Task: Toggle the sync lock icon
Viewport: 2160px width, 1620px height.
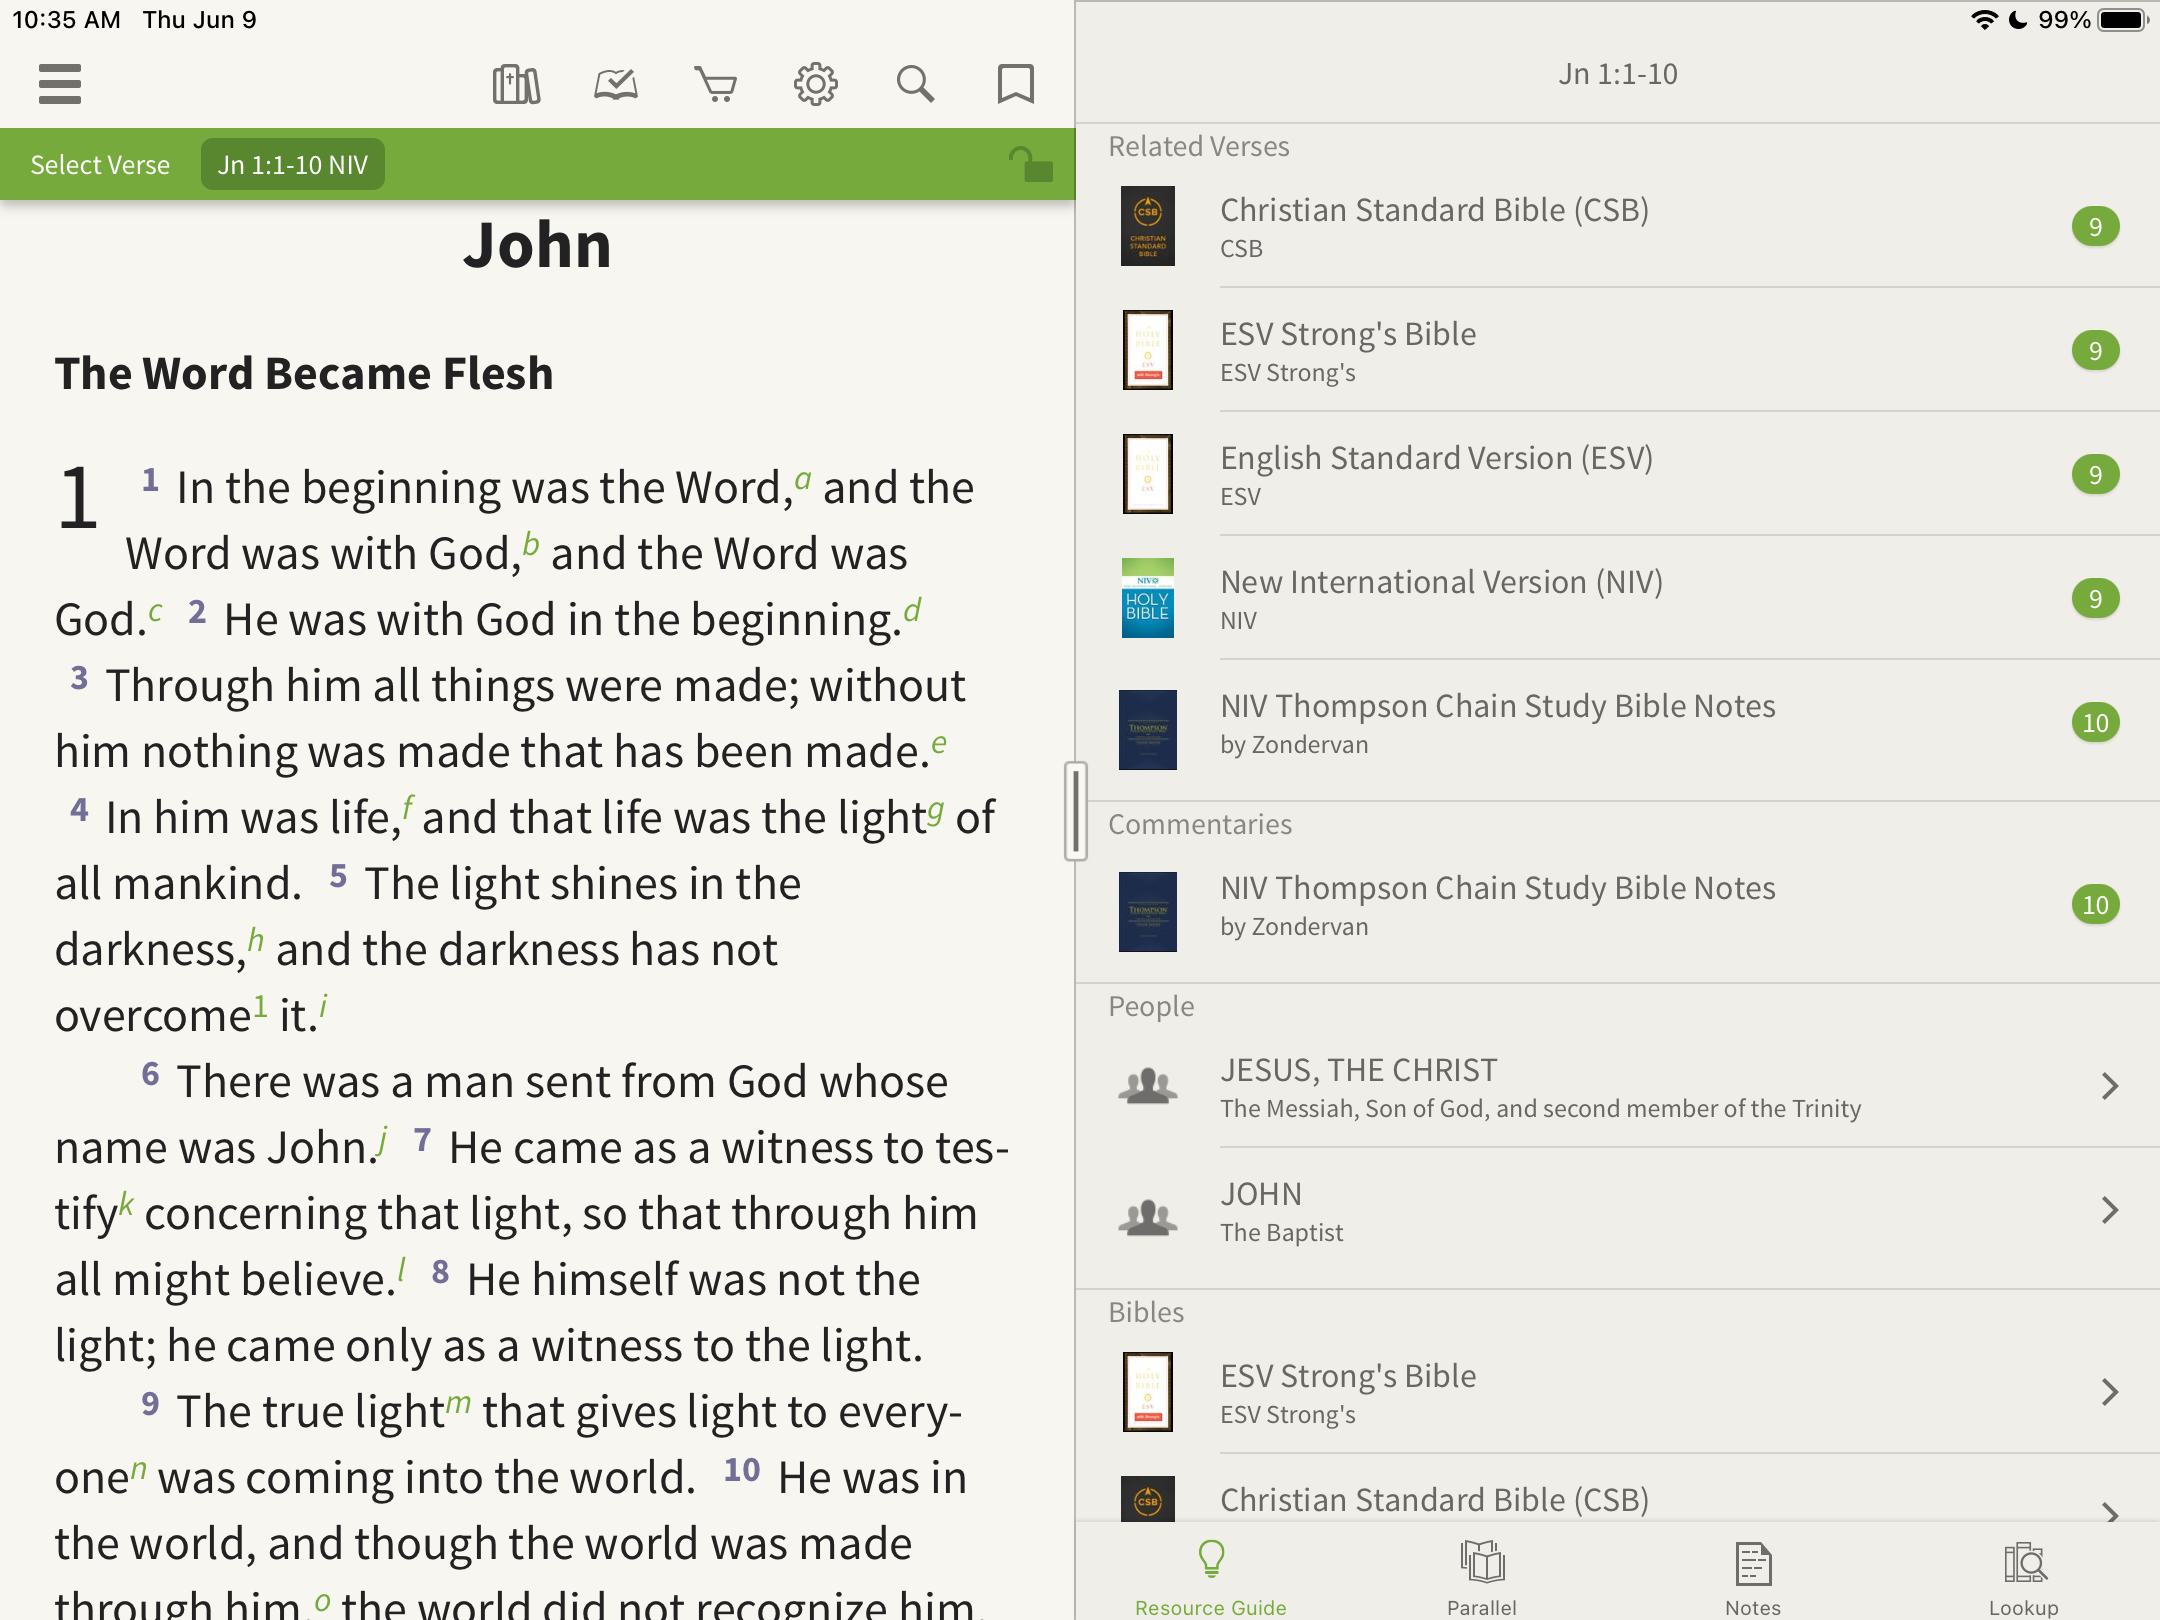Action: pos(1030,164)
